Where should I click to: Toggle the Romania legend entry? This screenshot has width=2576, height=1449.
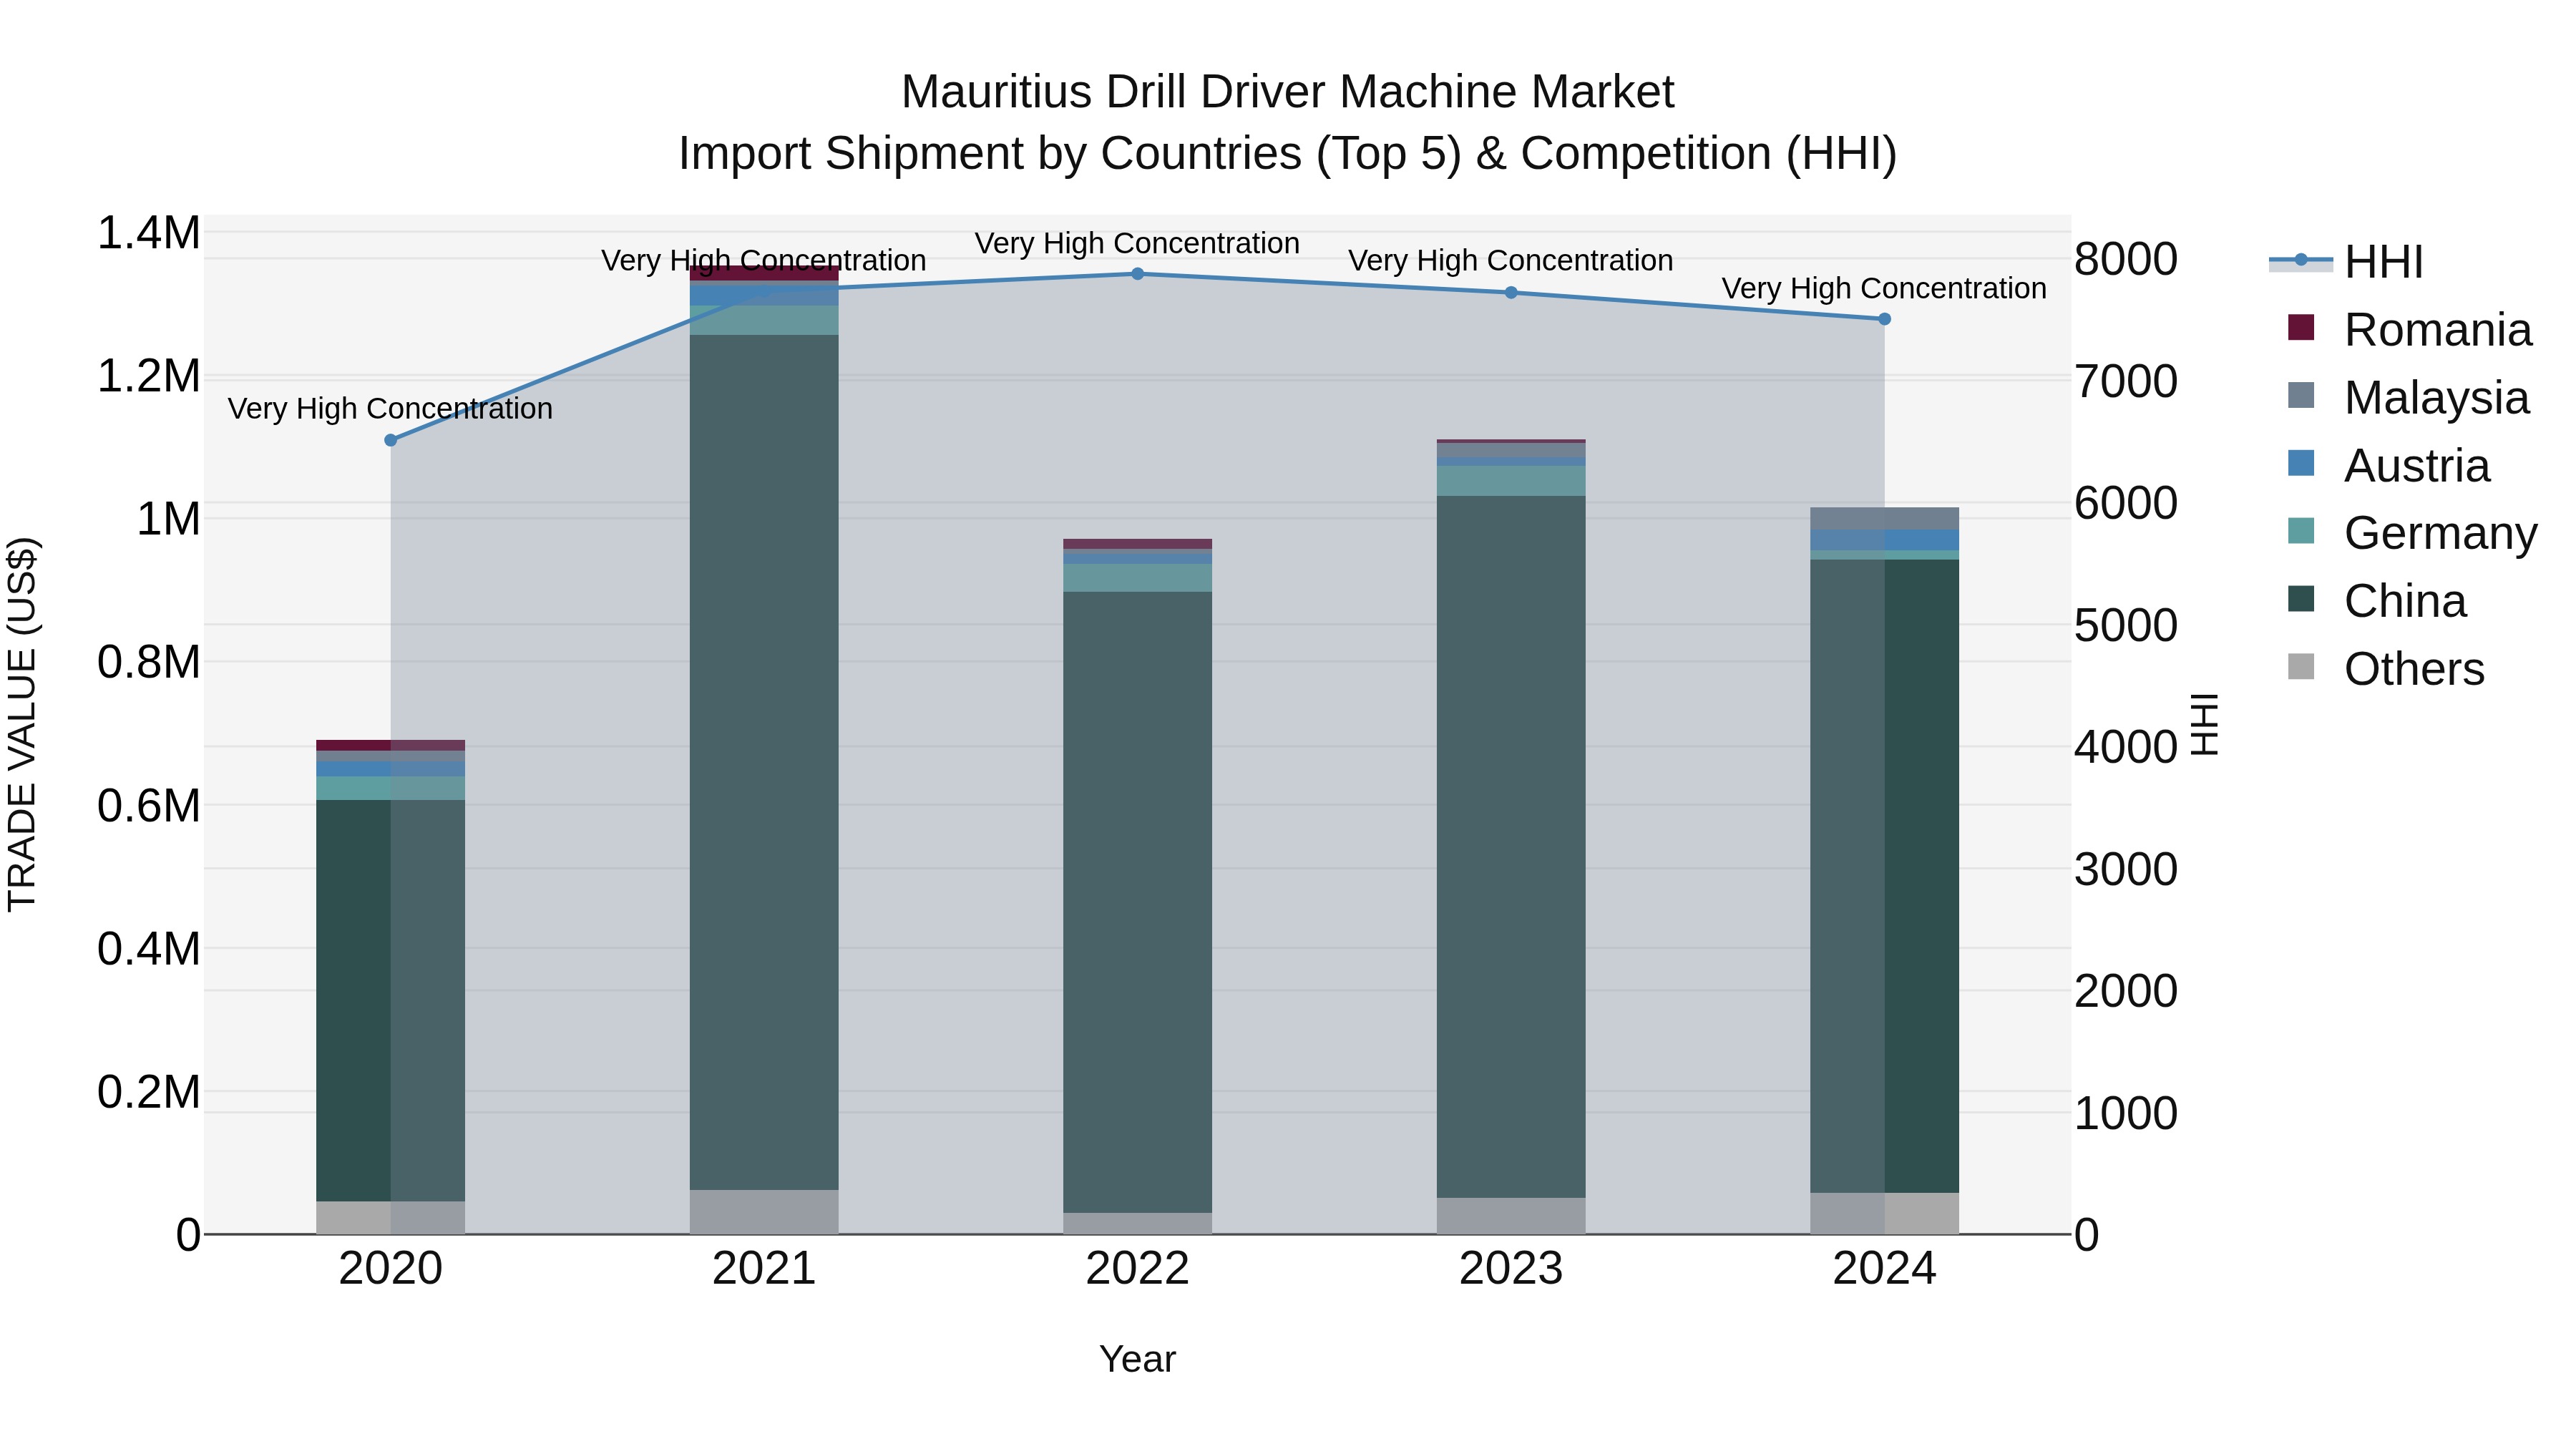click(x=2410, y=329)
